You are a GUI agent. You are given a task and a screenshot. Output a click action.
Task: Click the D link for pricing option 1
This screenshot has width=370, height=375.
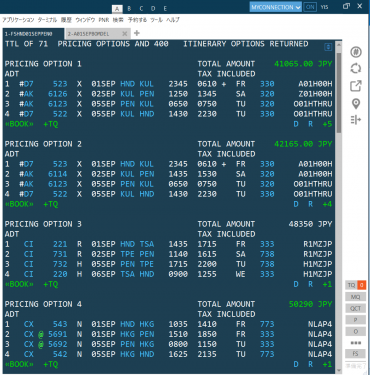[296, 124]
